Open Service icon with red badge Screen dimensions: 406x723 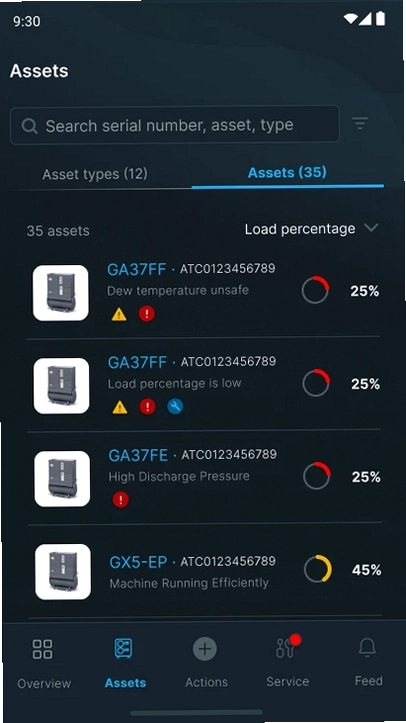point(287,647)
